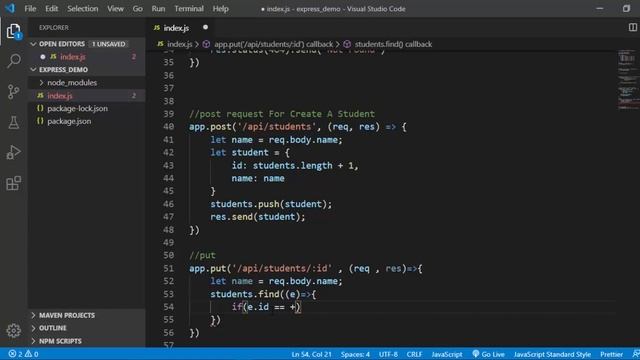The image size is (640, 360).
Task: Click the Go Live status bar button
Action: pyautogui.click(x=488, y=354)
